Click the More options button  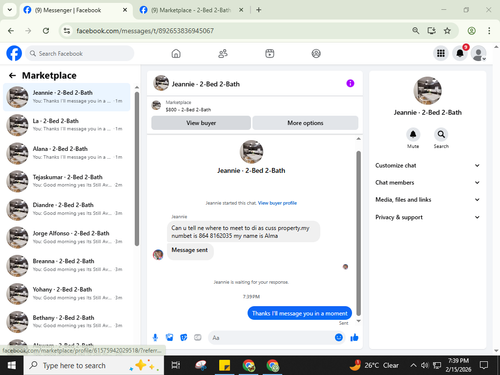coord(305,123)
